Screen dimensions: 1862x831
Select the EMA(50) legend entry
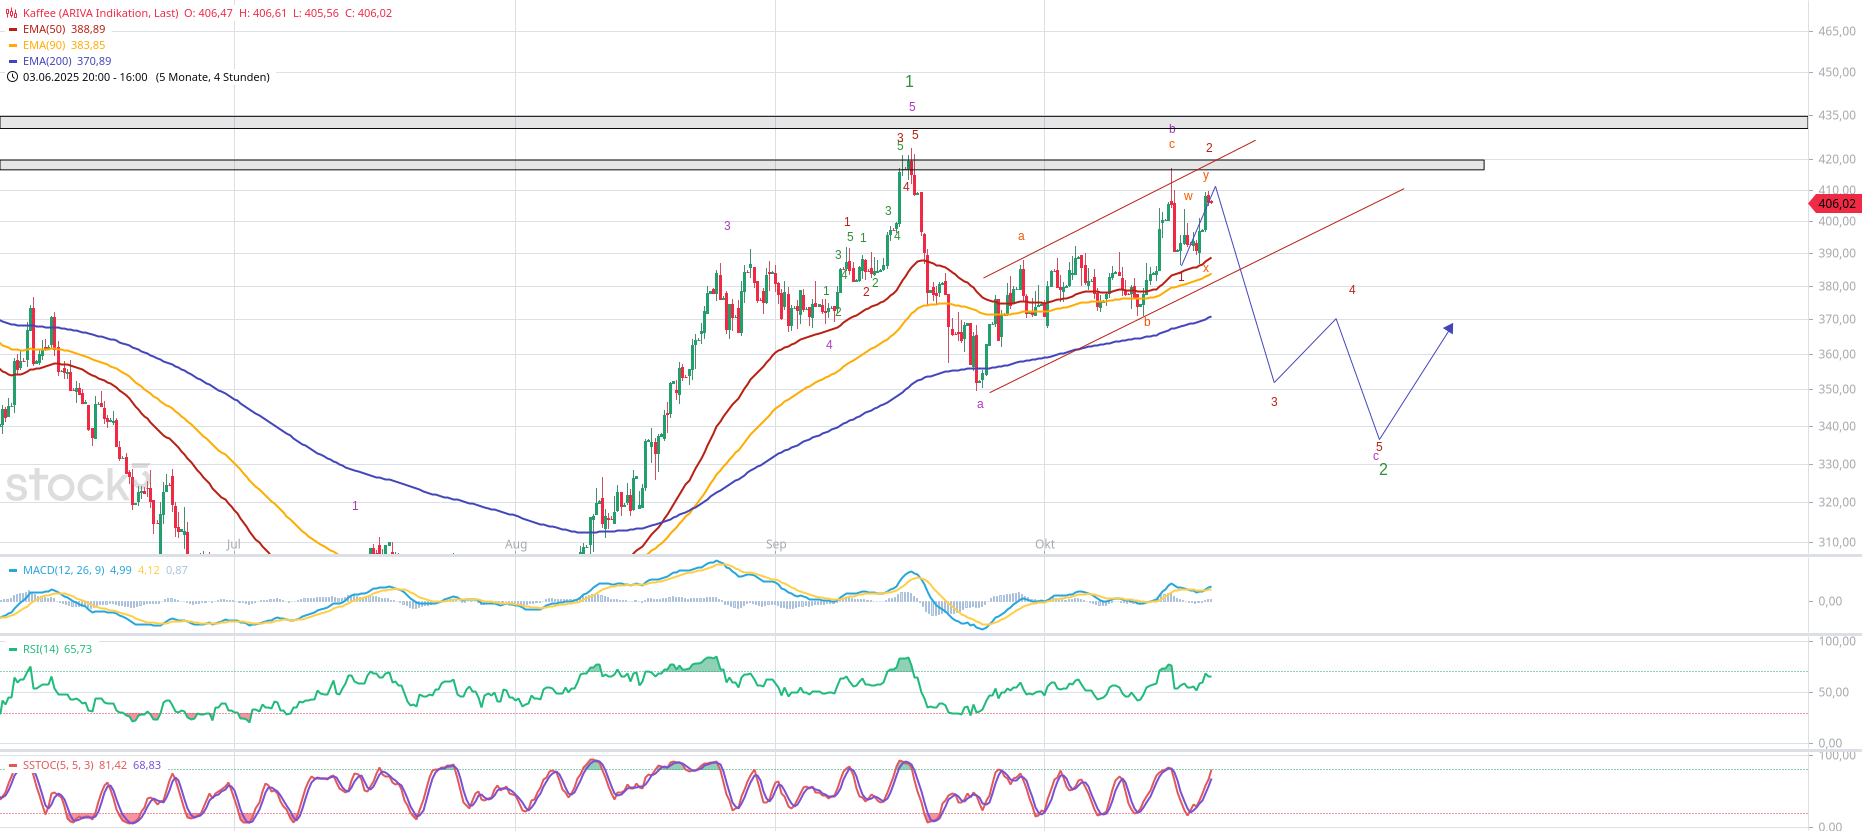click(63, 29)
